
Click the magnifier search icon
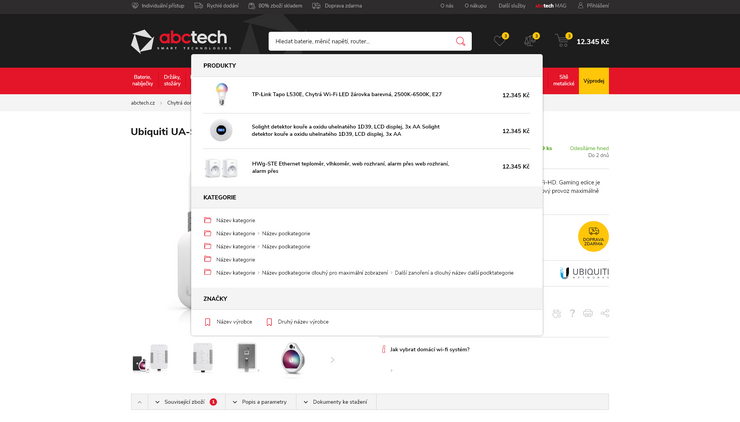tap(461, 41)
